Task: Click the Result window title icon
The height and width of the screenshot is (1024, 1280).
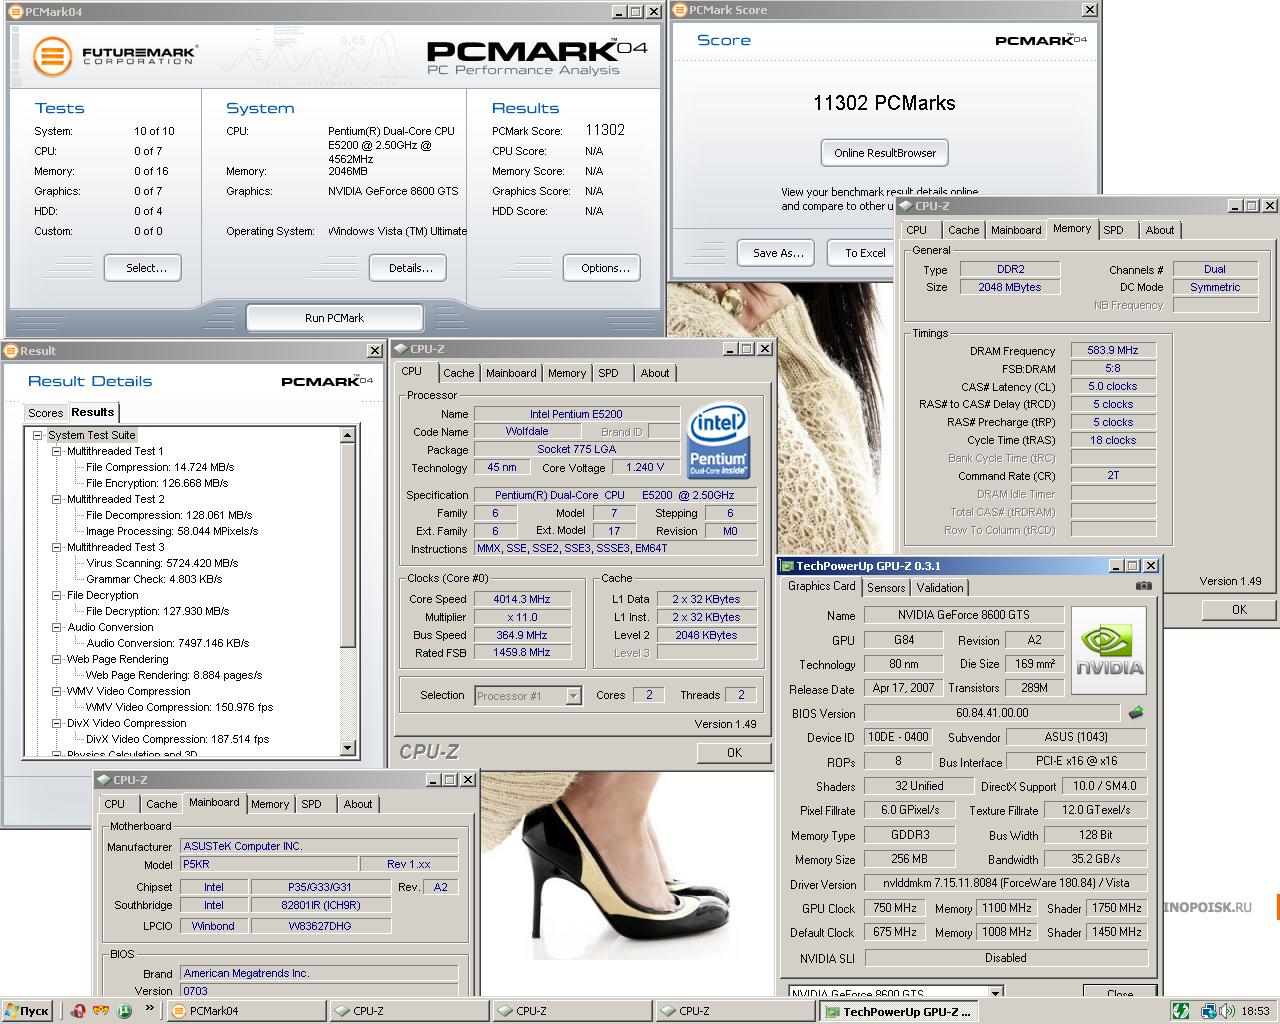Action: point(11,351)
